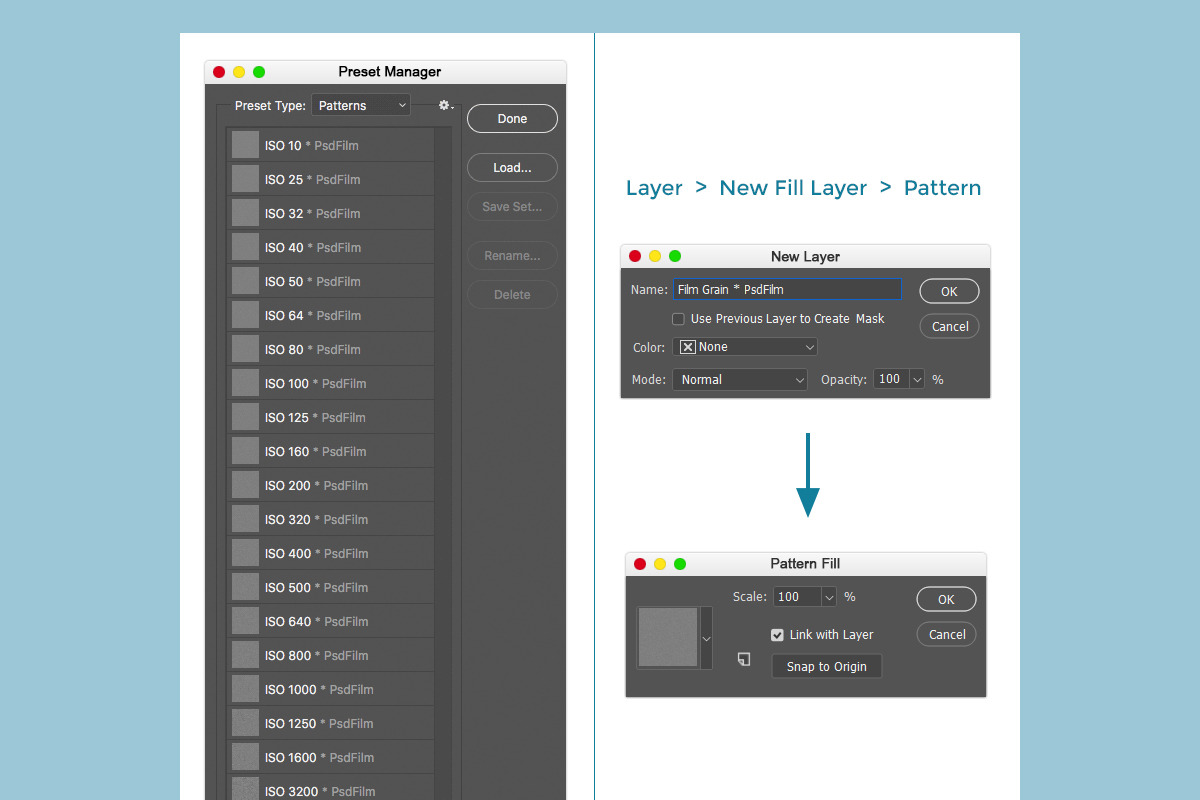Screen dimensions: 1200x800
Task: Select the ISO 10 * PsdFilm pattern thumbnail
Action: (245, 145)
